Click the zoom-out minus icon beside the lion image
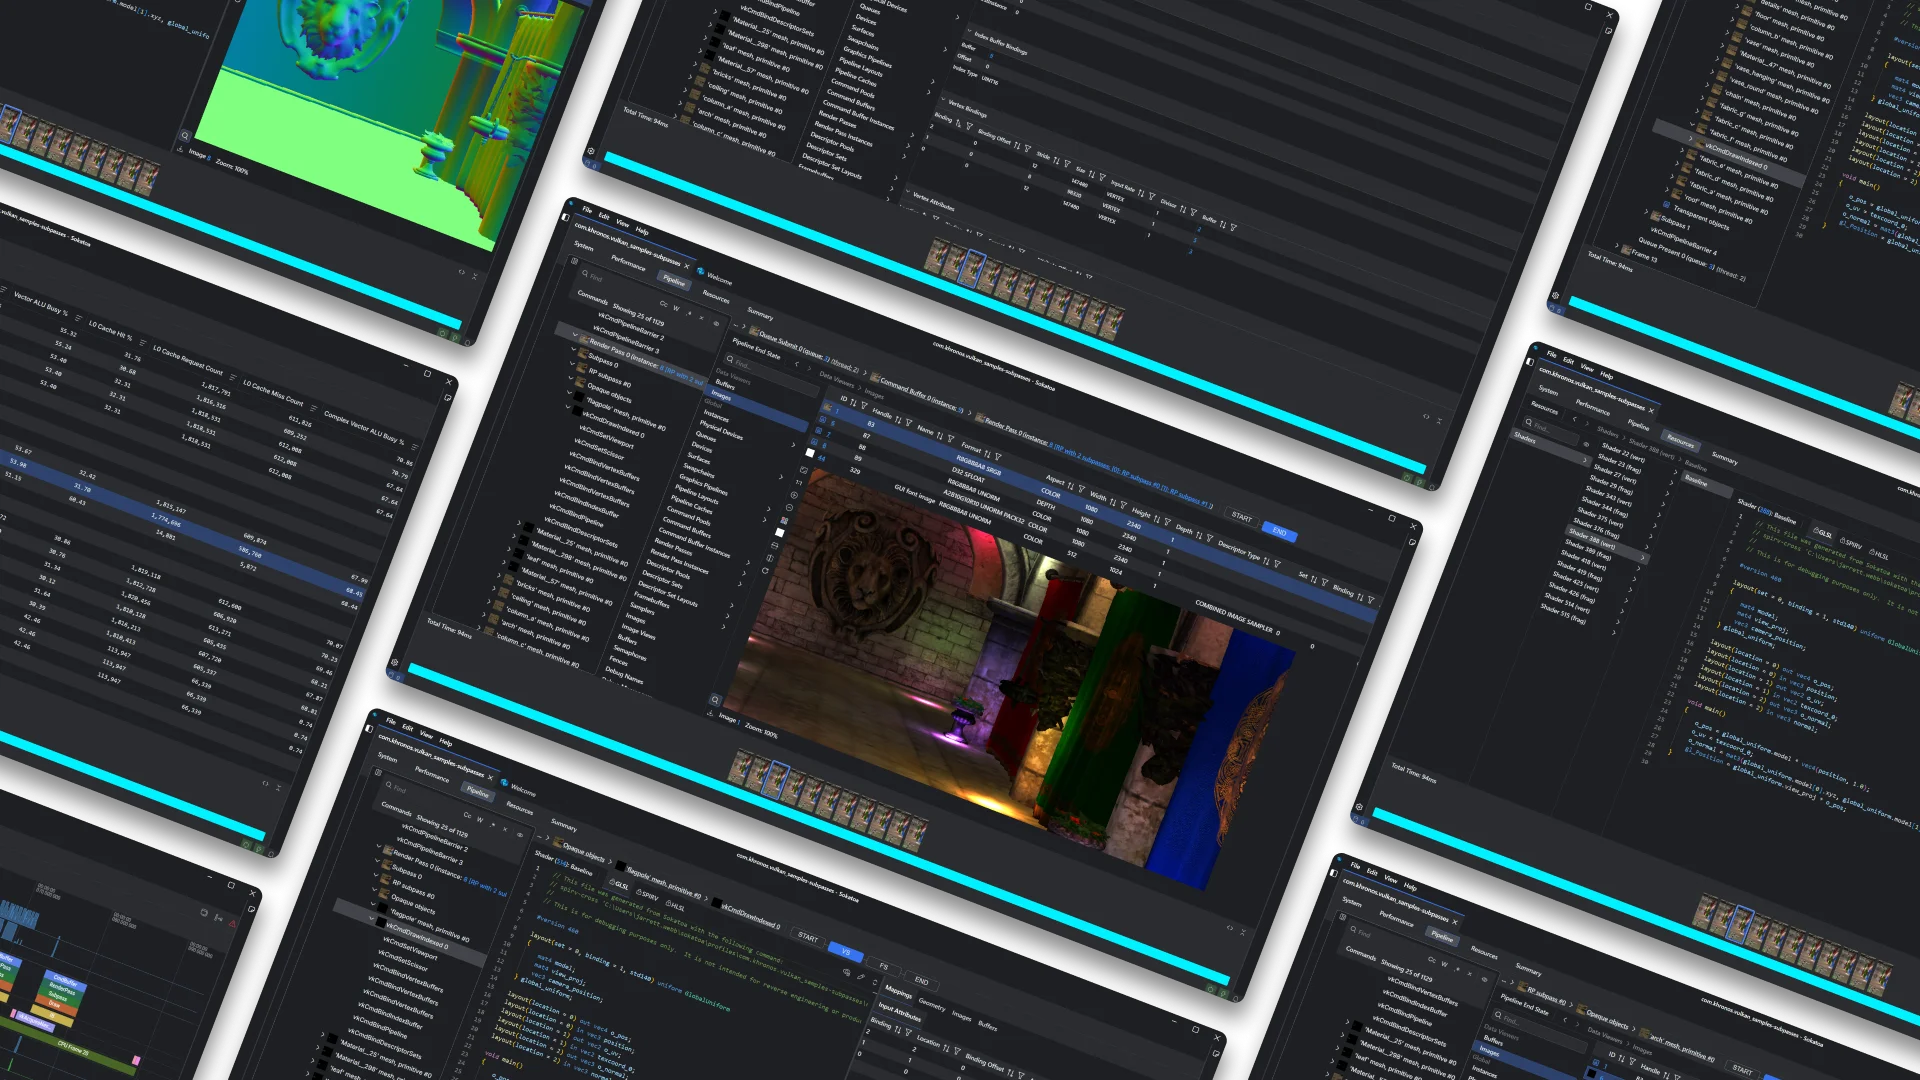The image size is (1920, 1080). [x=789, y=508]
